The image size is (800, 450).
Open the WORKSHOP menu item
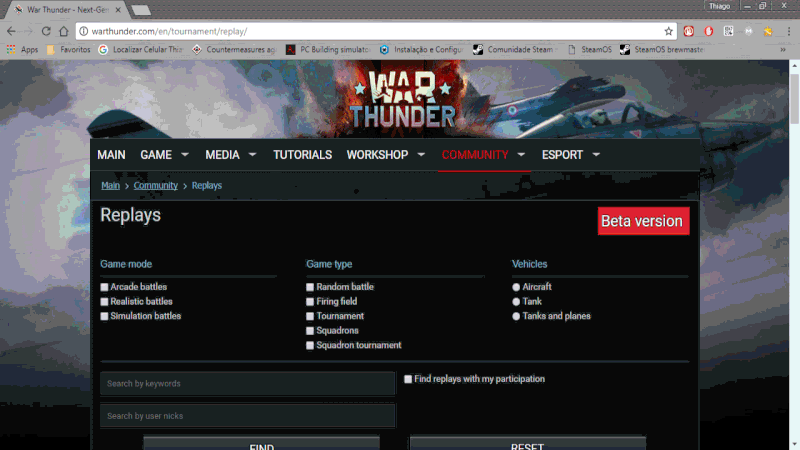pos(378,155)
